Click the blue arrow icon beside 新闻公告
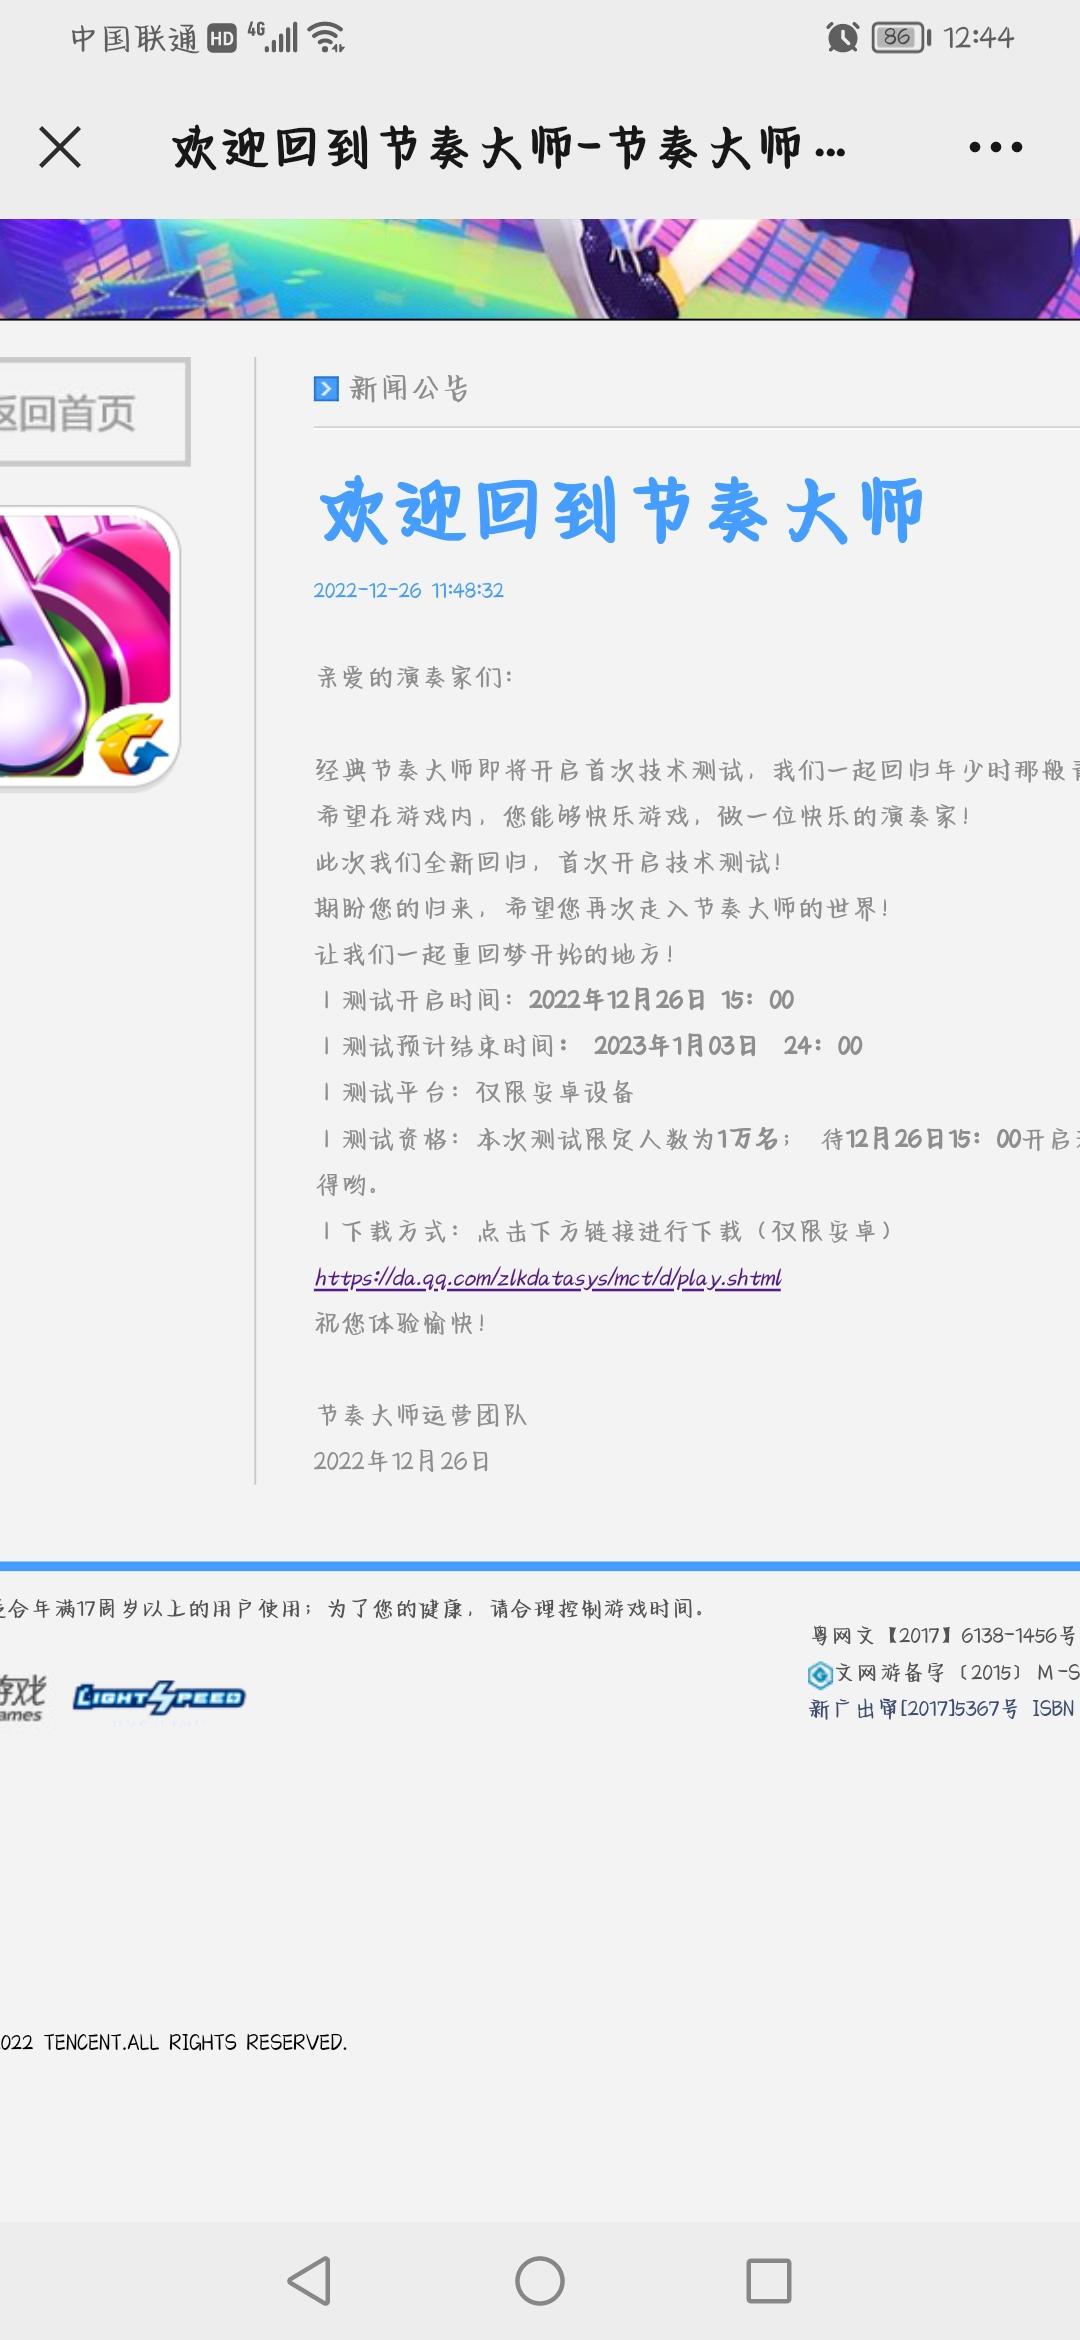This screenshot has height=2340, width=1080. (326, 388)
